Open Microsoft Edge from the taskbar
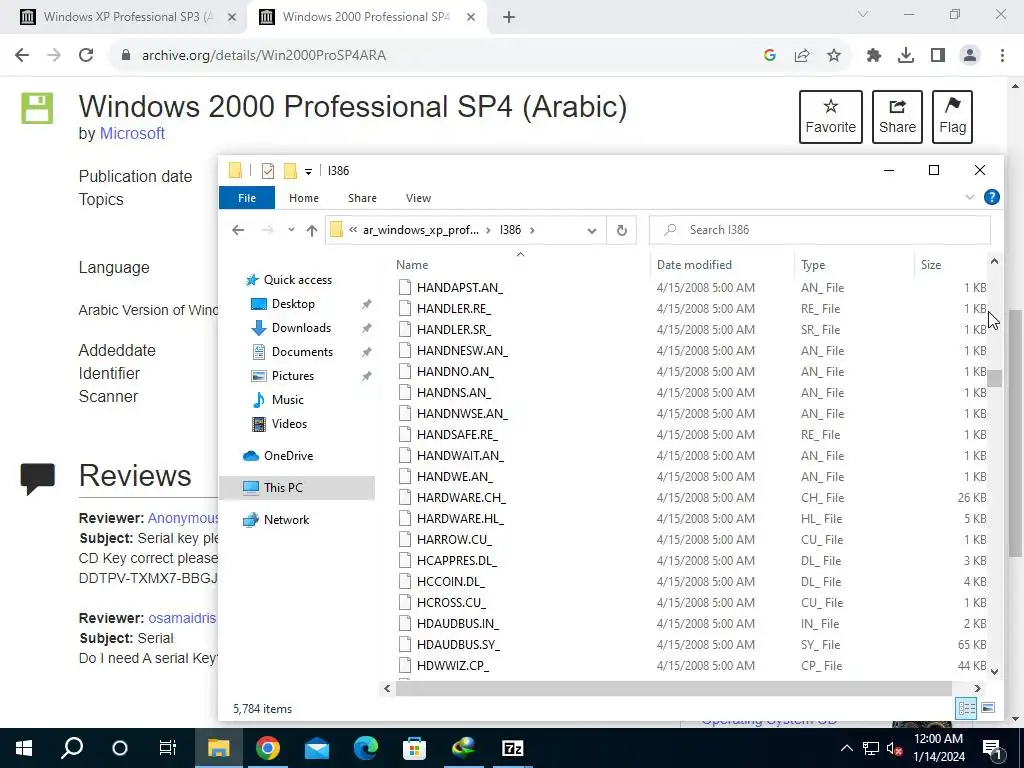The height and width of the screenshot is (768, 1024). 366,748
